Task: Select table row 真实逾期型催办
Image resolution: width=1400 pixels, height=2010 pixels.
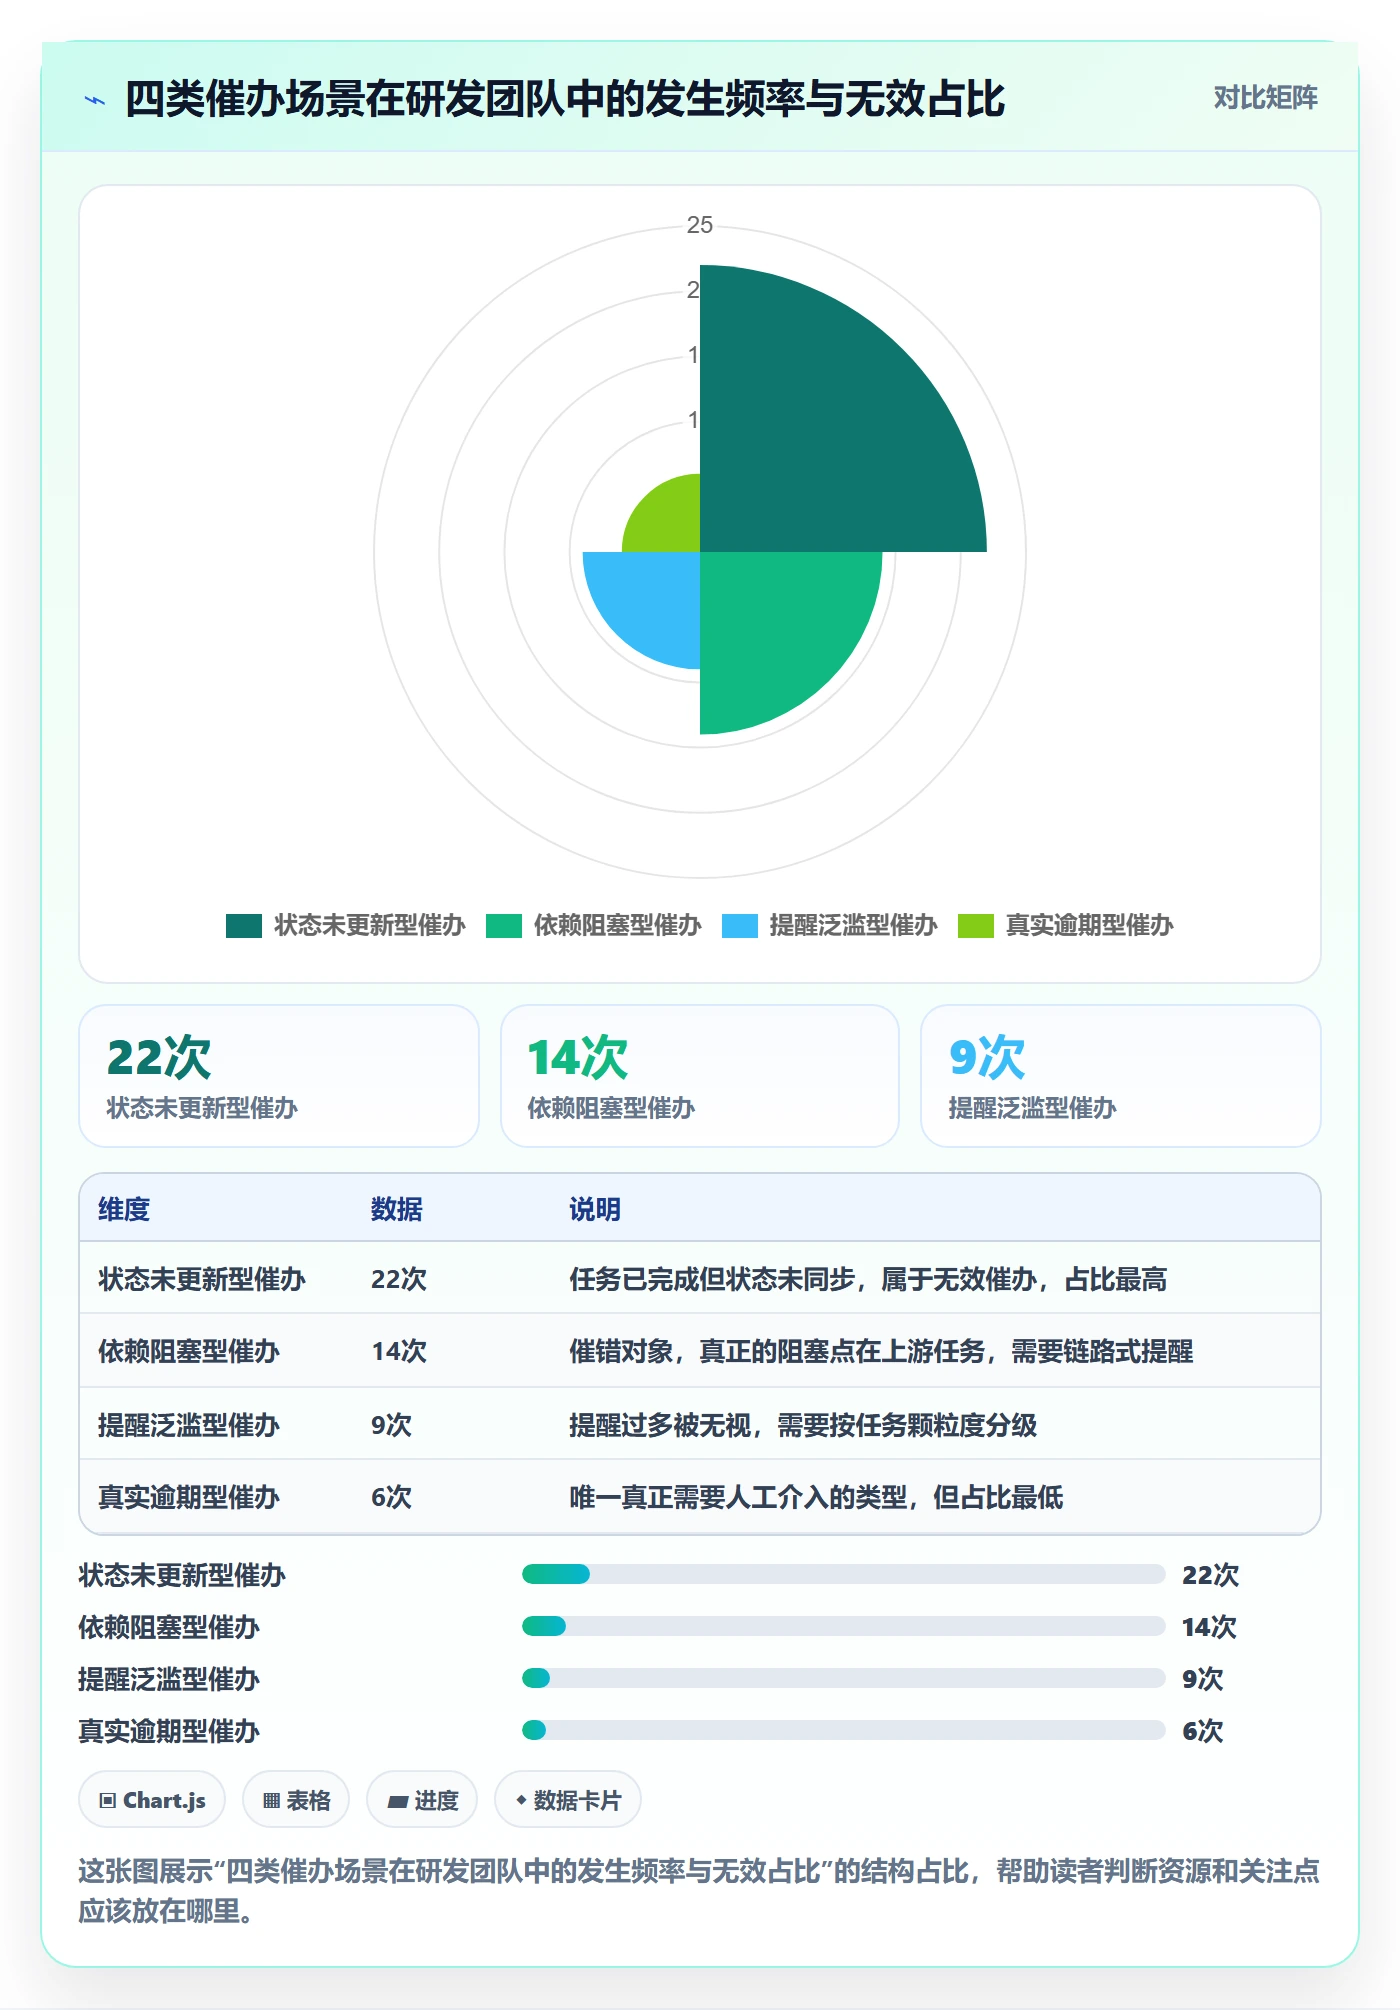Action: (700, 1496)
